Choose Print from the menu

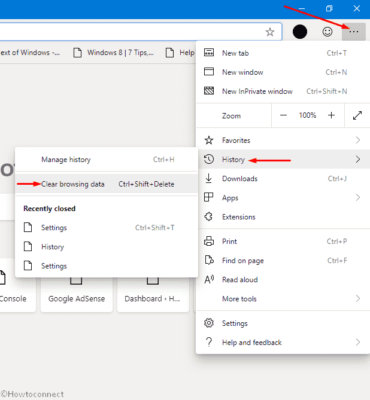click(283, 241)
